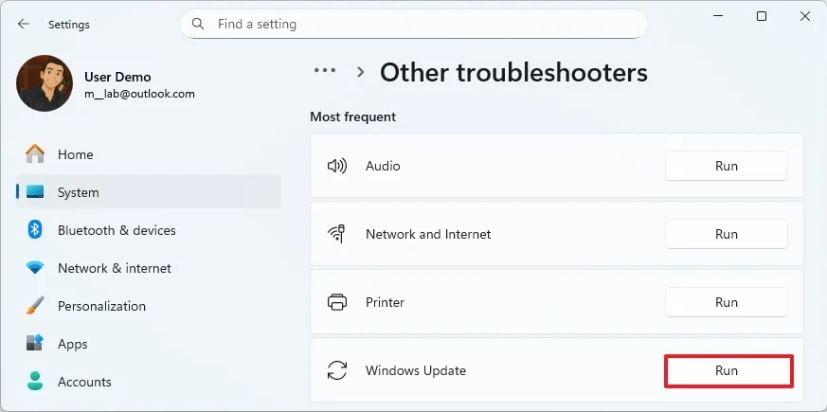Image resolution: width=827 pixels, height=412 pixels.
Task: Click the Audio speaker icon
Action: 337,166
